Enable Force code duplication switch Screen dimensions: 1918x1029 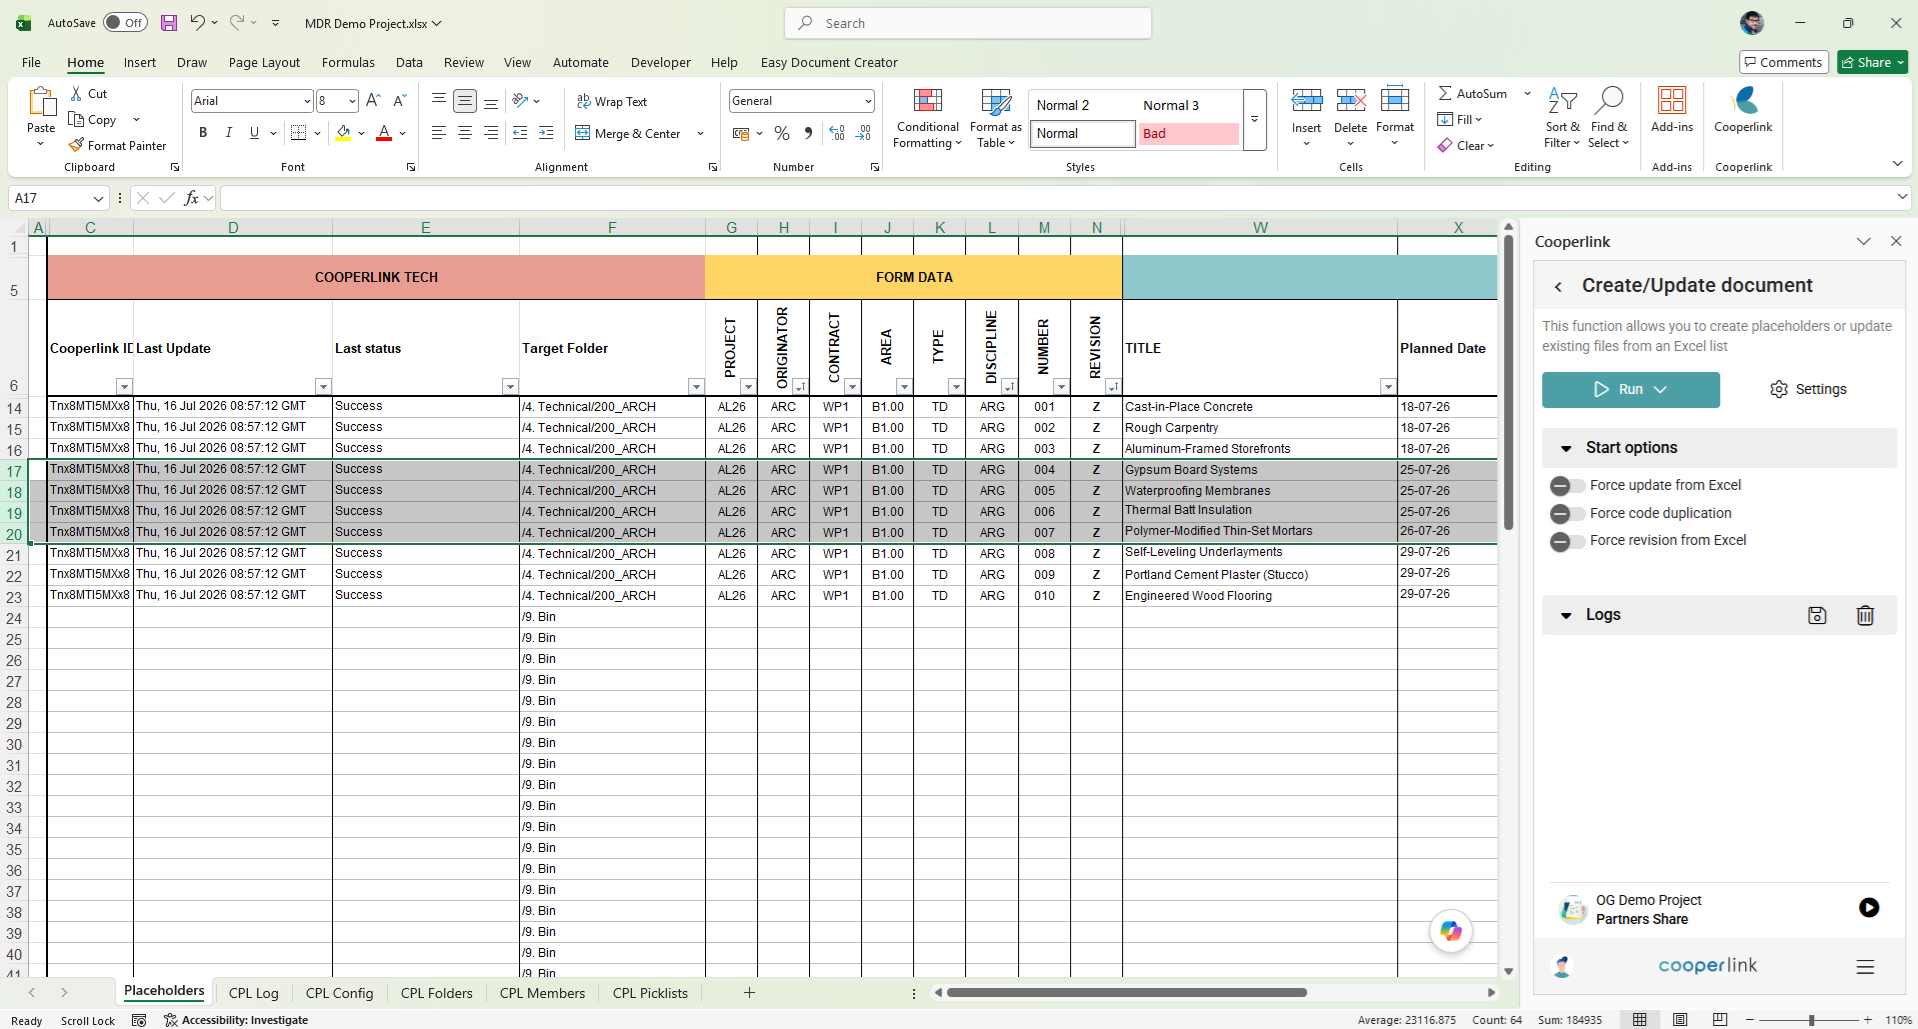click(1567, 514)
